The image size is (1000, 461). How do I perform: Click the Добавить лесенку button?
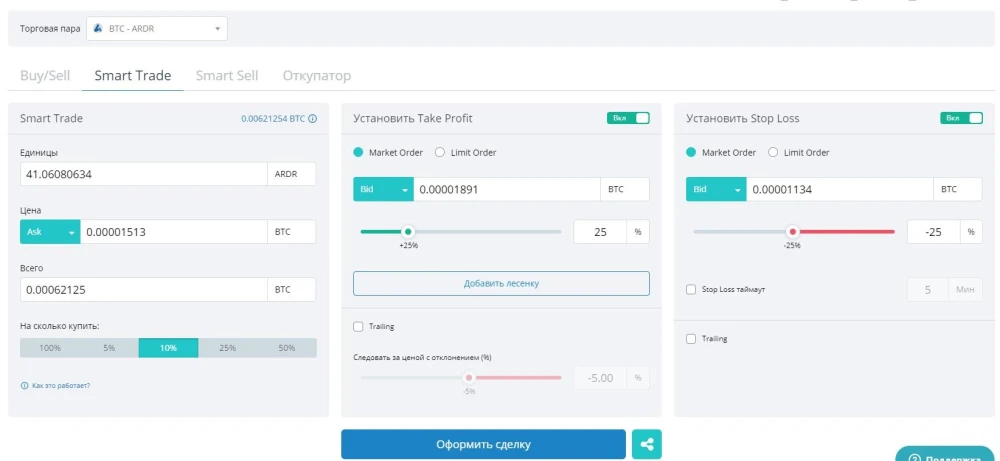tap(501, 283)
